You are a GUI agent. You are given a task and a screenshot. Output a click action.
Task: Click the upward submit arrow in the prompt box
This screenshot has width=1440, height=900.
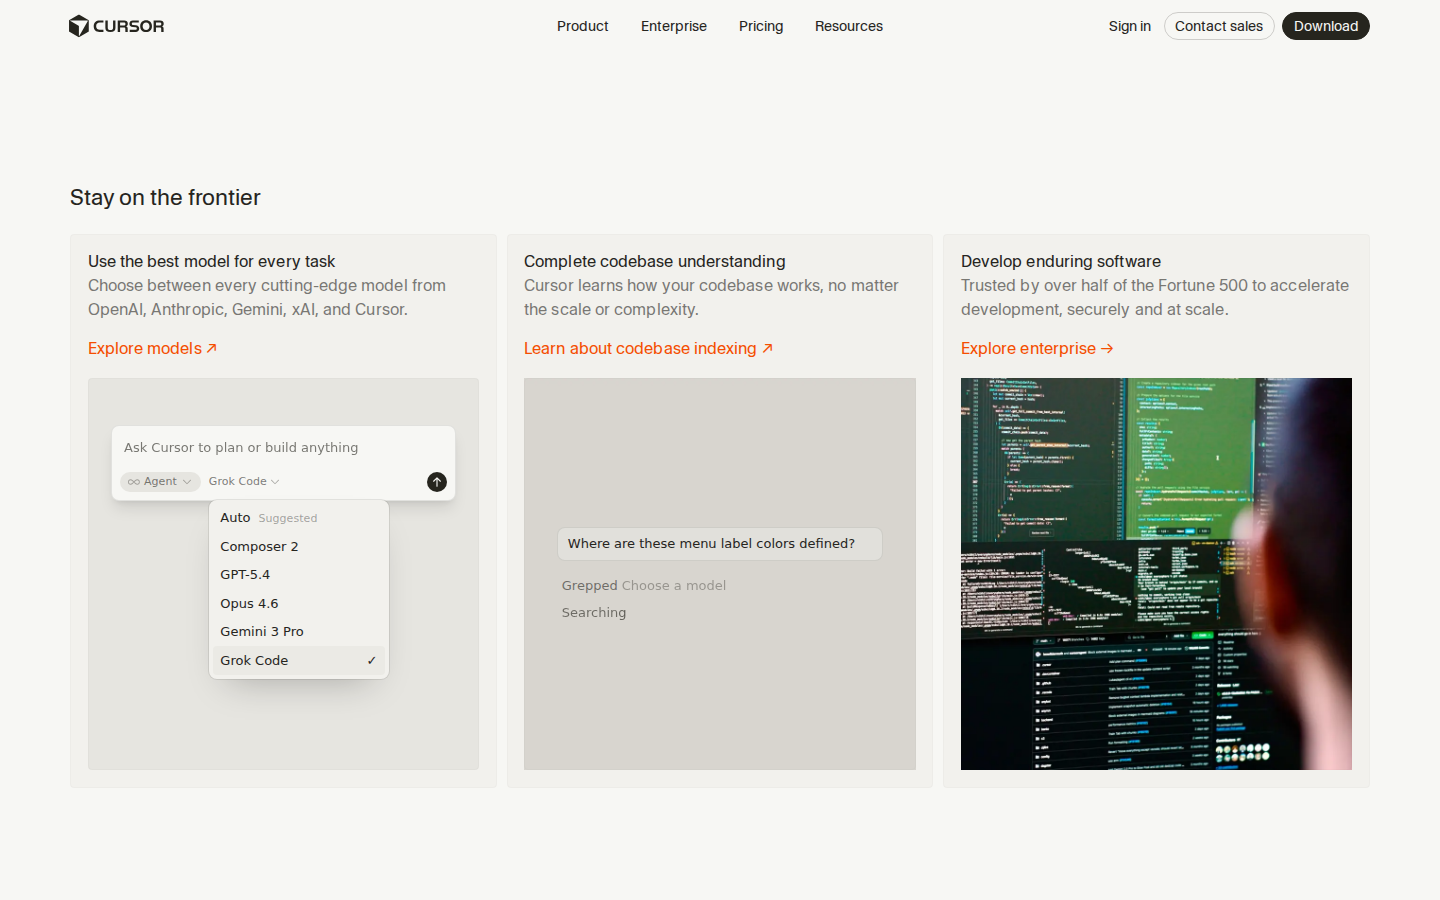(437, 482)
